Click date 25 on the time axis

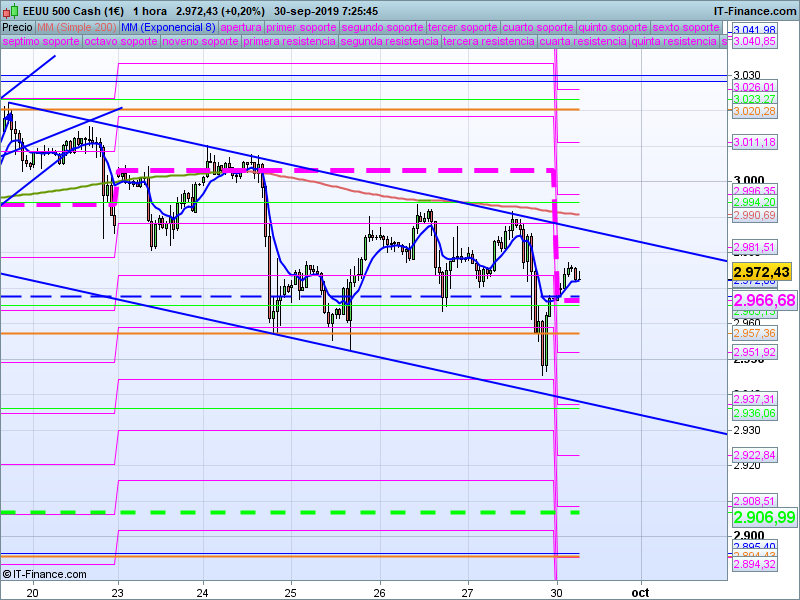(291, 593)
